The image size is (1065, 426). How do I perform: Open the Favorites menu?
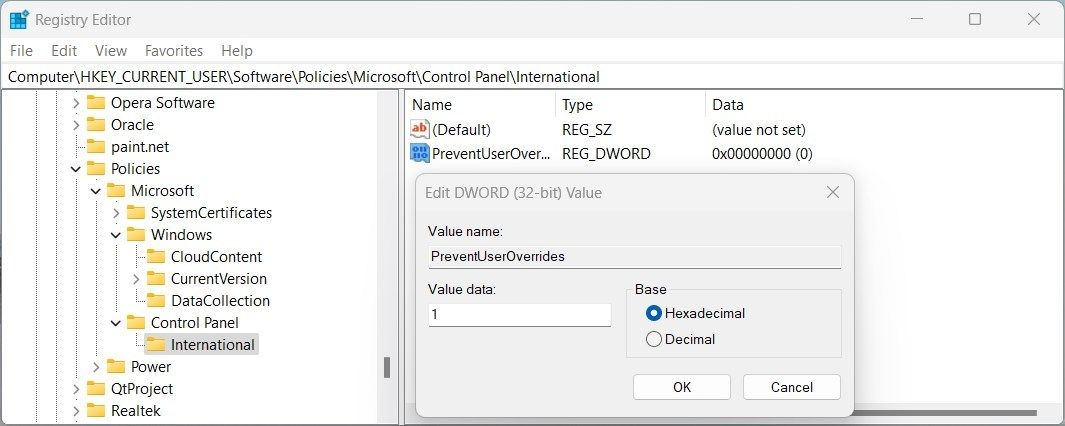point(174,50)
